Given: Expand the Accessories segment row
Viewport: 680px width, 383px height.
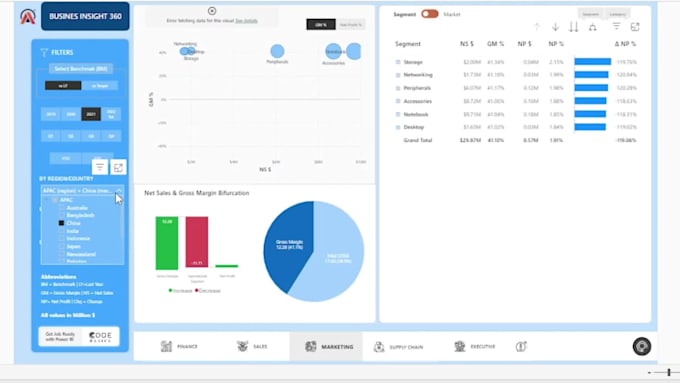Looking at the screenshot, I should (x=398, y=101).
